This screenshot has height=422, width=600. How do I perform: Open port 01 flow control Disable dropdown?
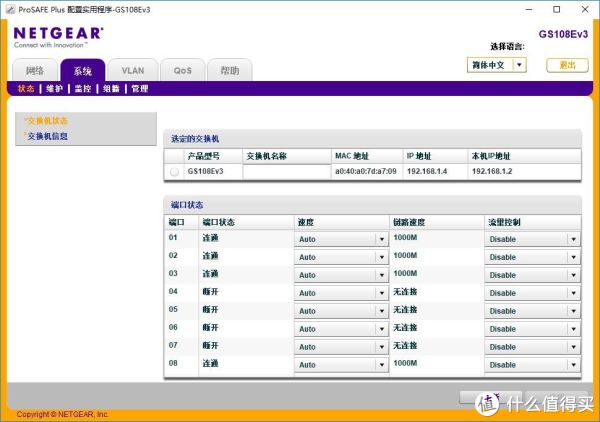click(532, 239)
